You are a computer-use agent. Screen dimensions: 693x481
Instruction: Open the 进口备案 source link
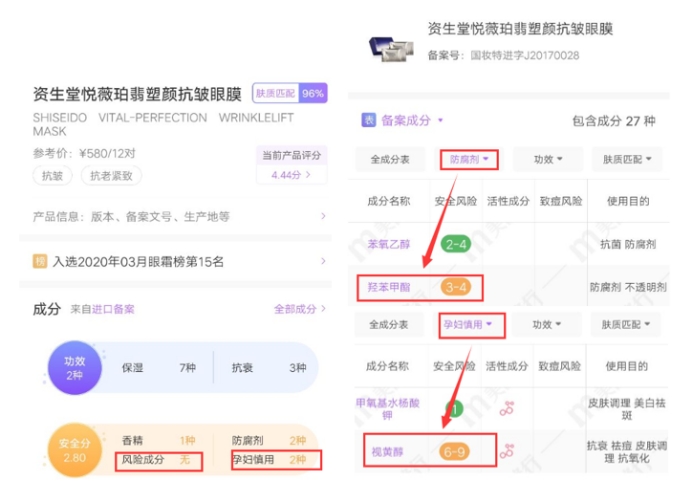click(113, 309)
